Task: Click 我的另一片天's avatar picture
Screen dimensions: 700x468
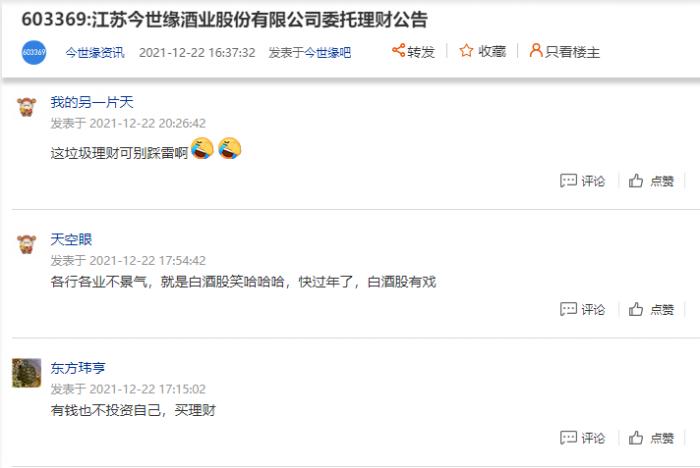Action: click(x=26, y=107)
